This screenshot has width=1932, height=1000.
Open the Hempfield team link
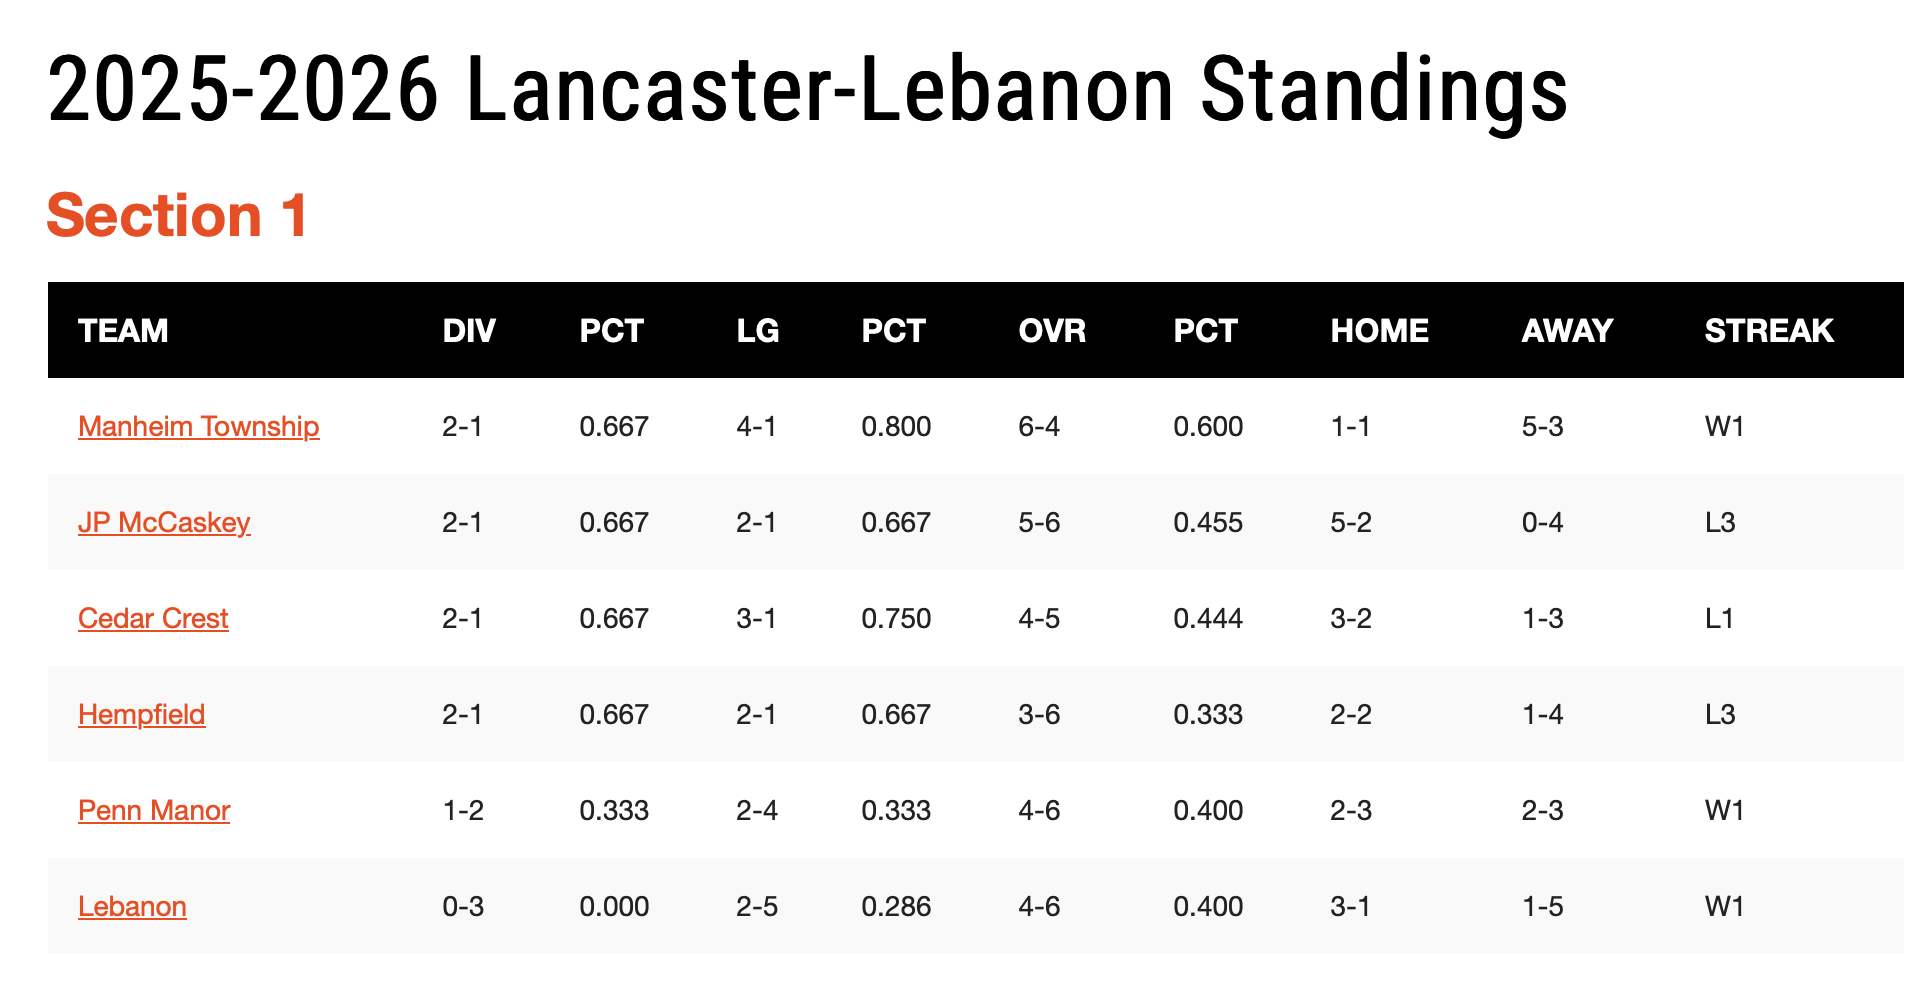141,715
